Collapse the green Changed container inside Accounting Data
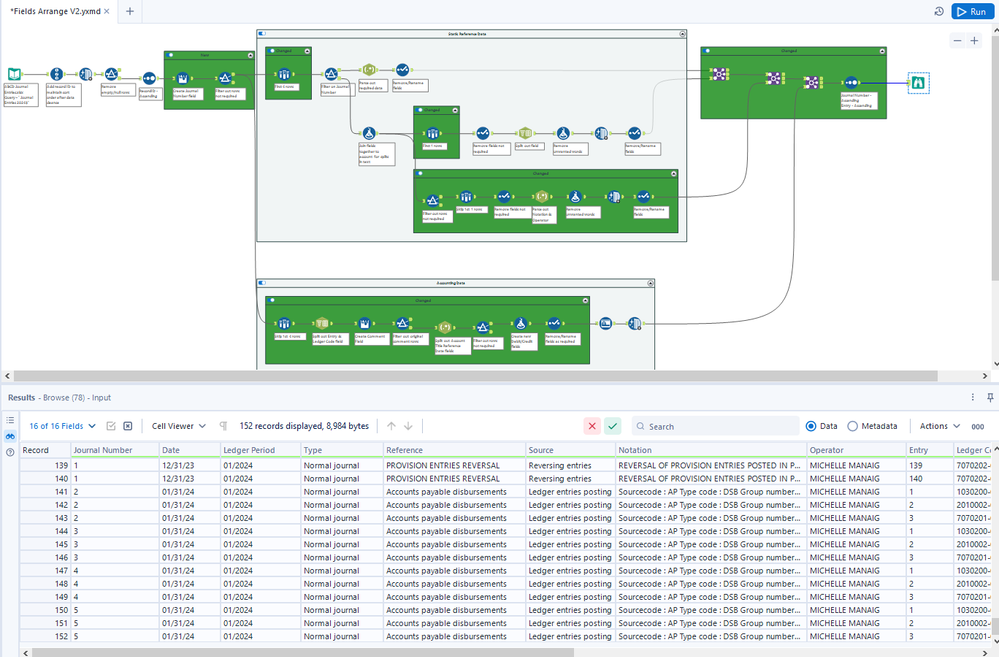 coord(585,300)
